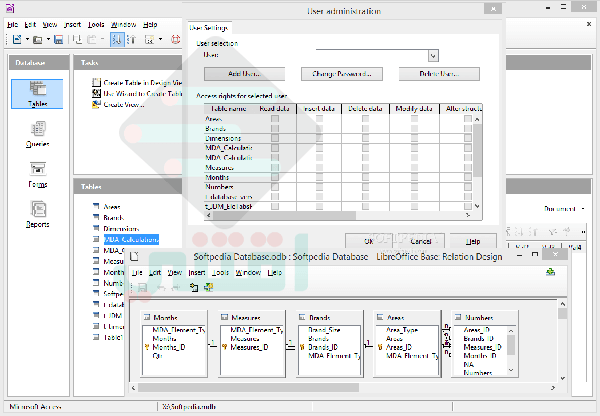Toggle Delete data checkbox for Months

tap(365, 177)
